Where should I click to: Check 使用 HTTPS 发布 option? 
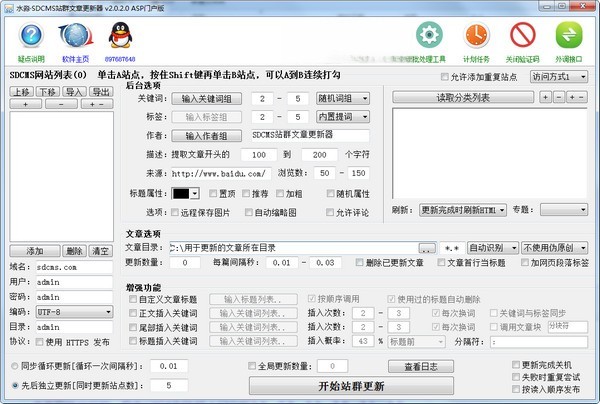[x=39, y=342]
